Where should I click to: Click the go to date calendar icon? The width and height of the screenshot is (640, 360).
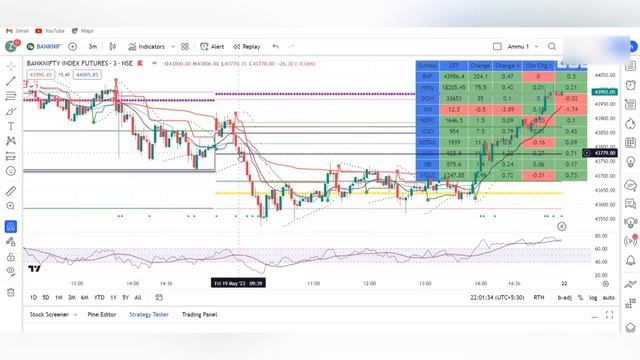[x=159, y=298]
